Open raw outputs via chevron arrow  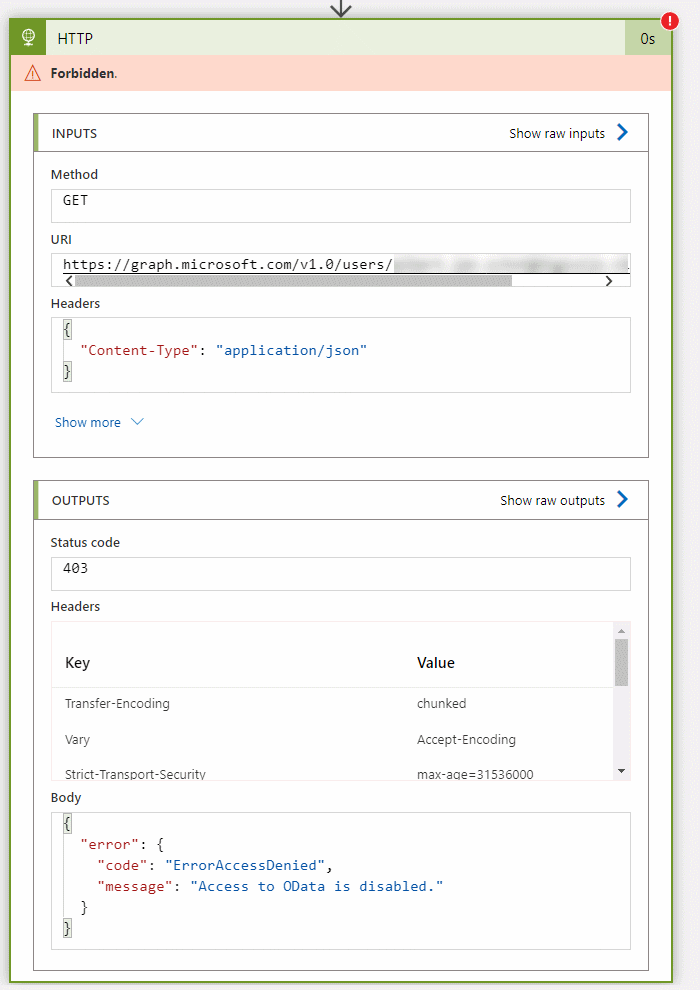click(x=622, y=499)
